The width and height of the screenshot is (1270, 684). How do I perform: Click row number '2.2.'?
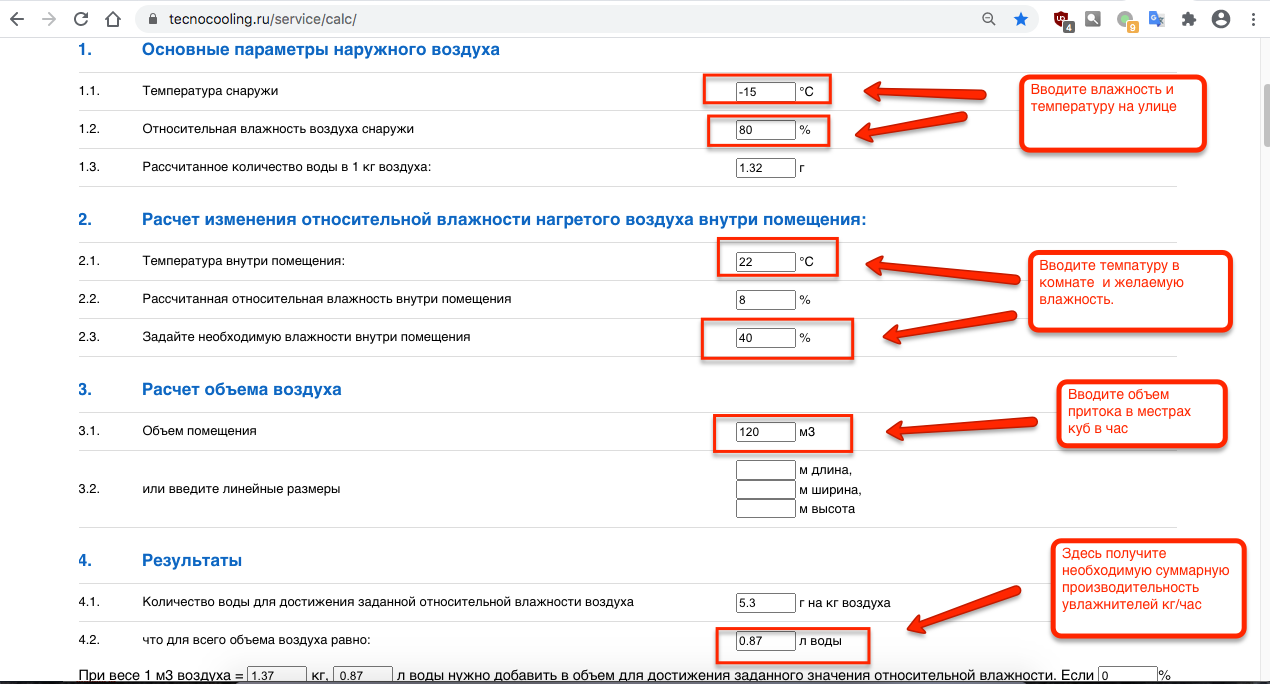[x=90, y=299]
